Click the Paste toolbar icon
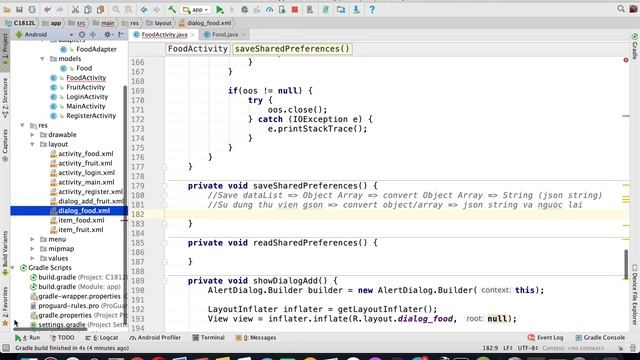The height and width of the screenshot is (360, 640). click(100, 9)
